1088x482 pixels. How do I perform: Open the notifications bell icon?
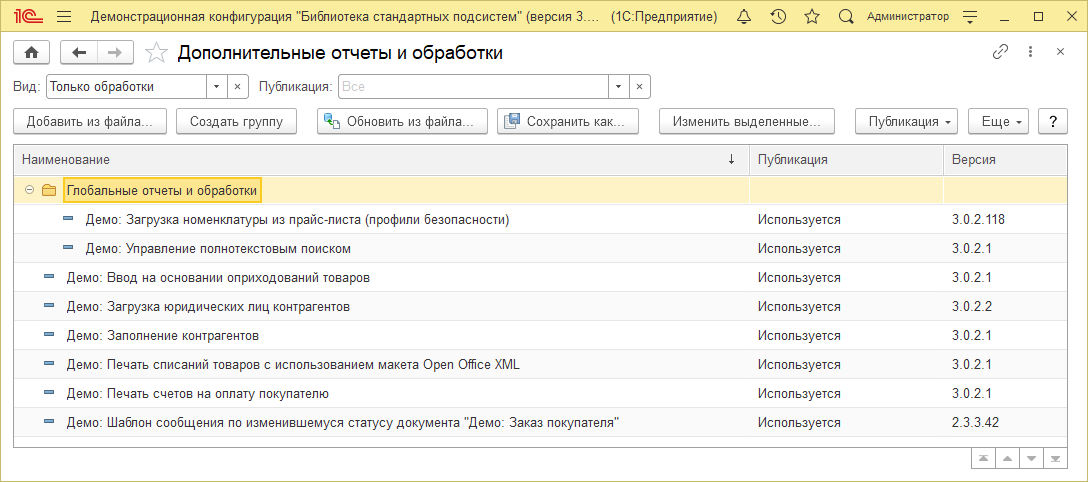click(743, 17)
